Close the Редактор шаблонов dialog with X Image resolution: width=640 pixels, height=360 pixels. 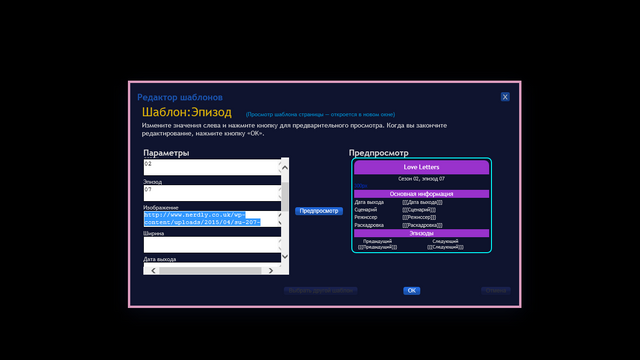pyautogui.click(x=505, y=97)
